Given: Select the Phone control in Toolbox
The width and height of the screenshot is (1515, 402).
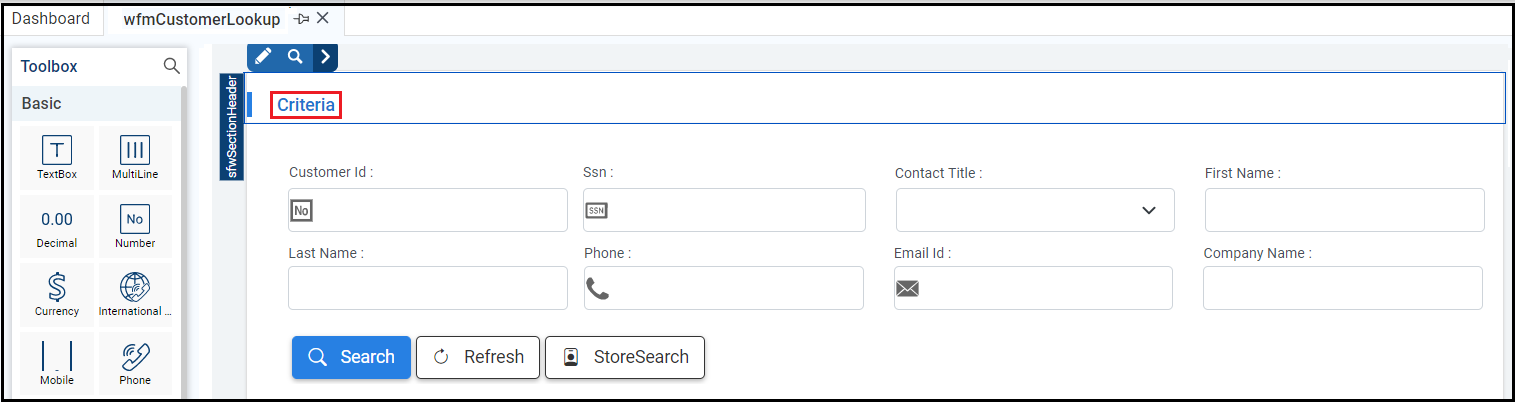Looking at the screenshot, I should pos(135,363).
